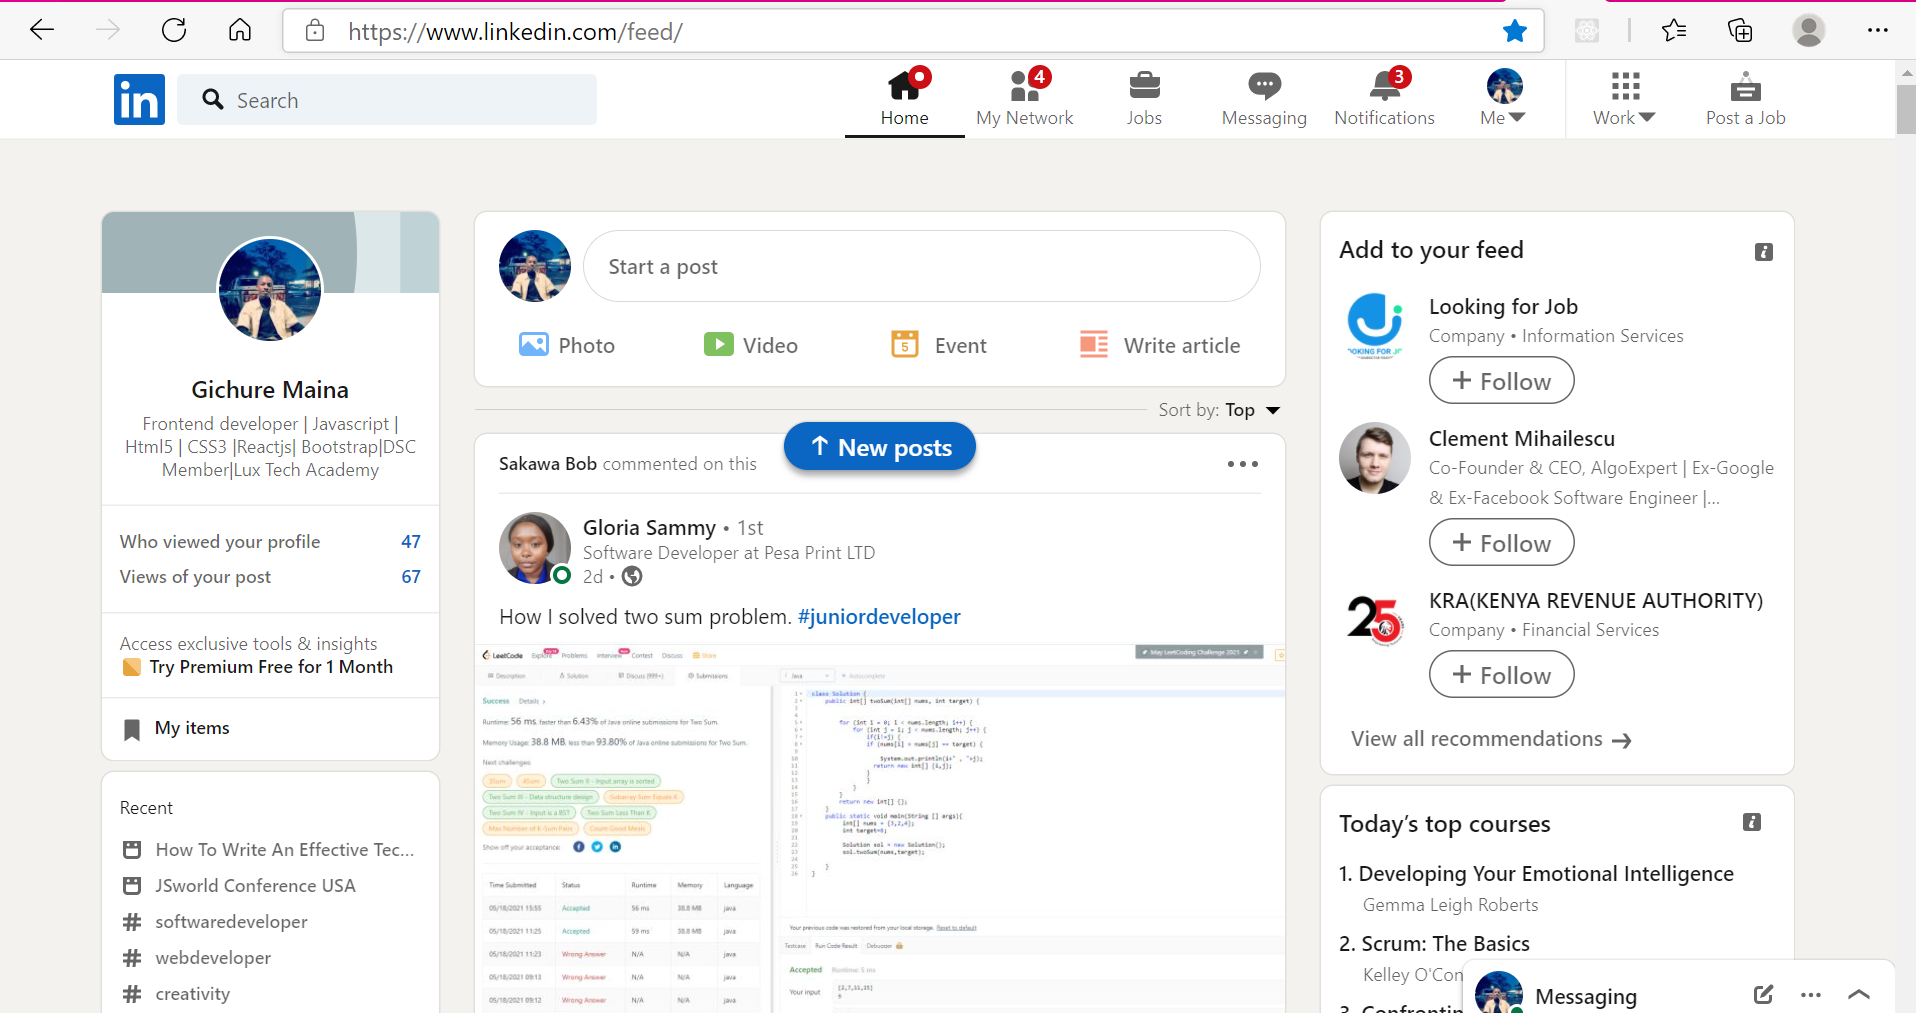1916x1013 pixels.
Task: View all recommendations link
Action: click(x=1491, y=739)
